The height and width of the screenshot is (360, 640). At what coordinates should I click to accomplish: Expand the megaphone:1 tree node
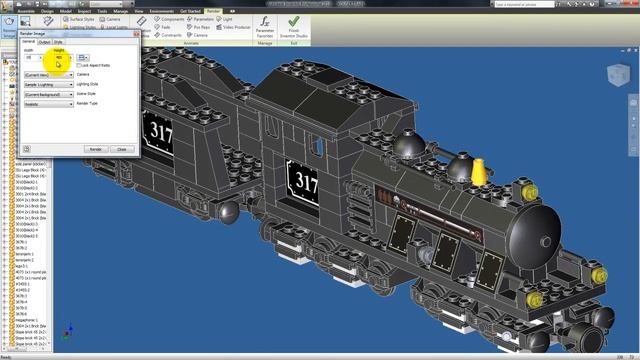(x=5, y=320)
